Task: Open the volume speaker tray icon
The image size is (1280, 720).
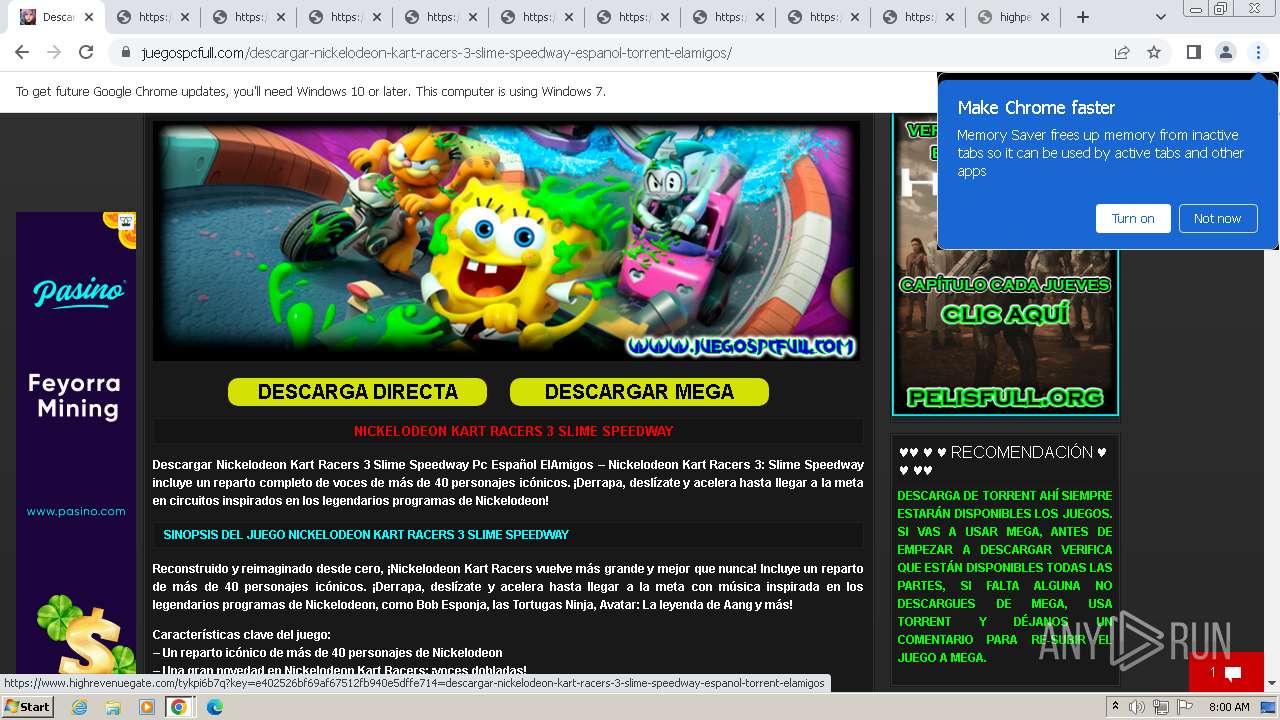Action: (x=1137, y=707)
